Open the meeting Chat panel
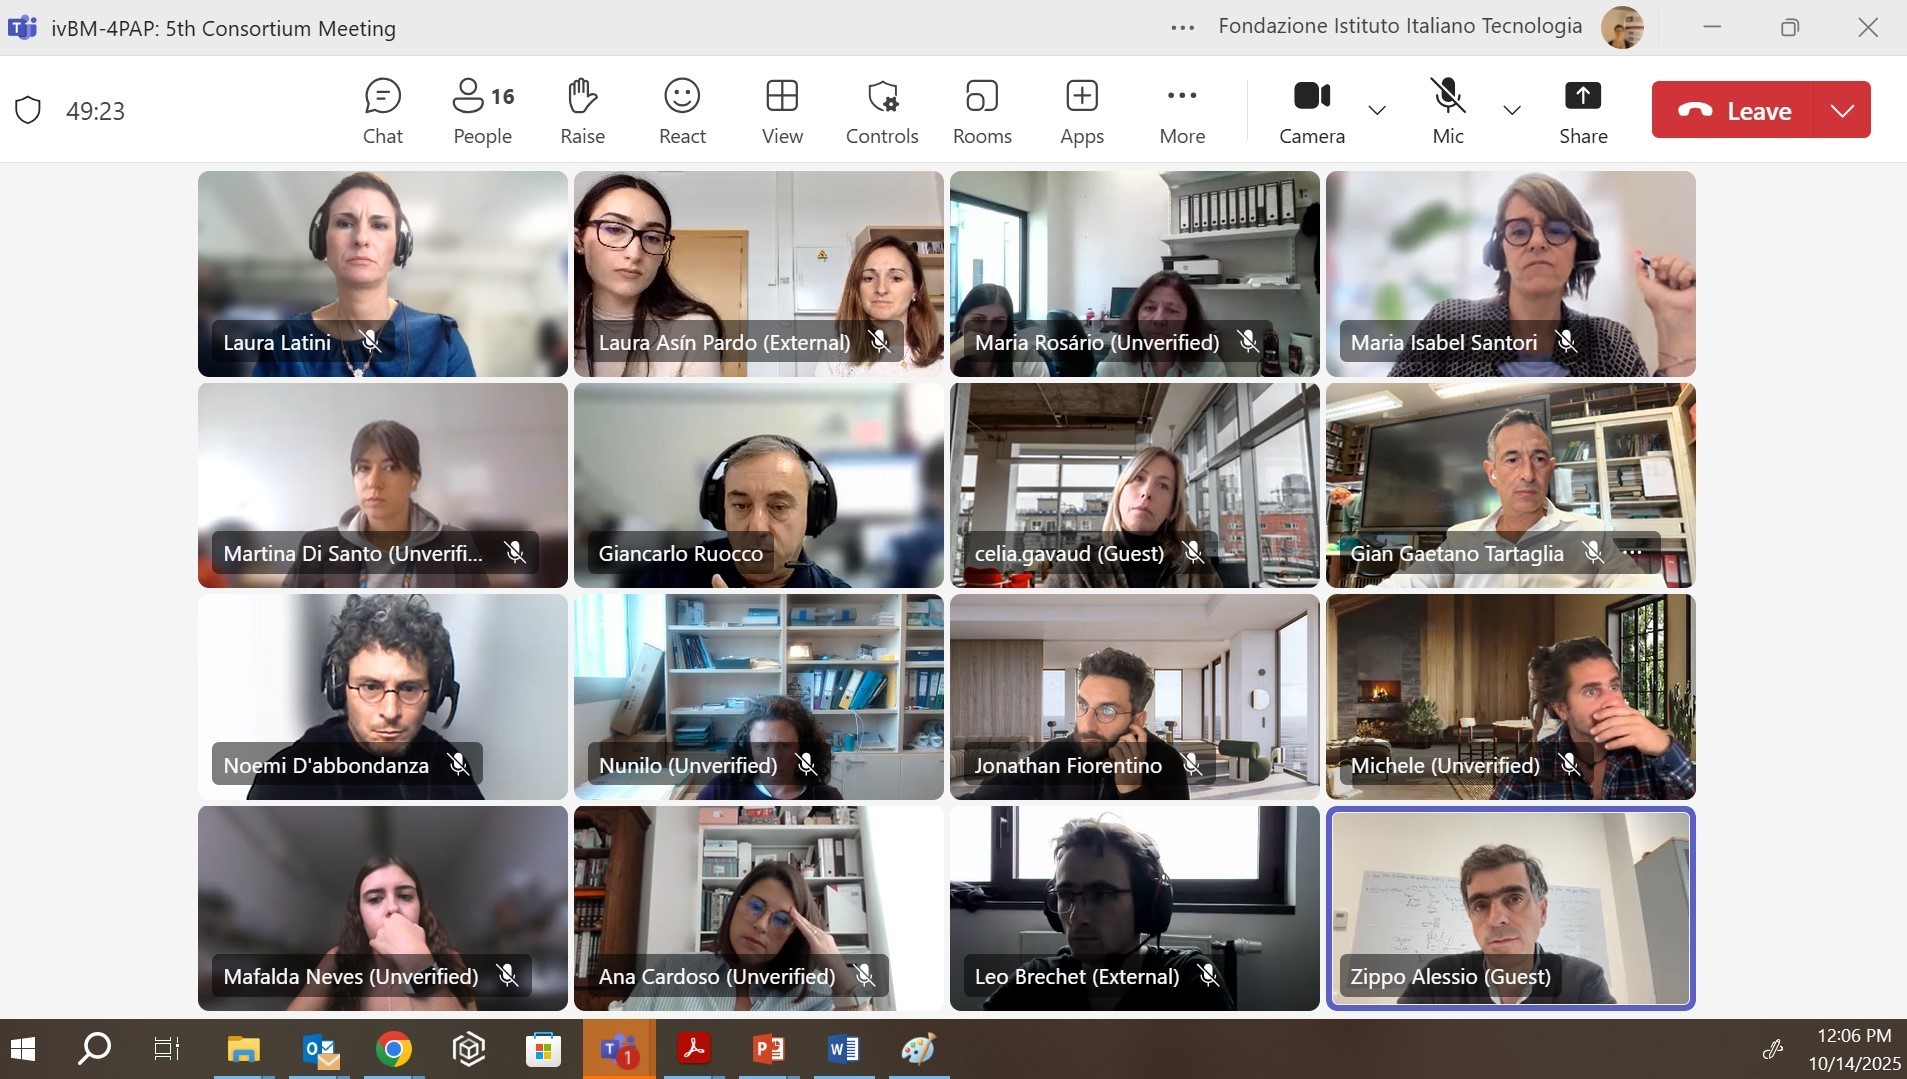The width and height of the screenshot is (1907, 1079). tap(382, 111)
